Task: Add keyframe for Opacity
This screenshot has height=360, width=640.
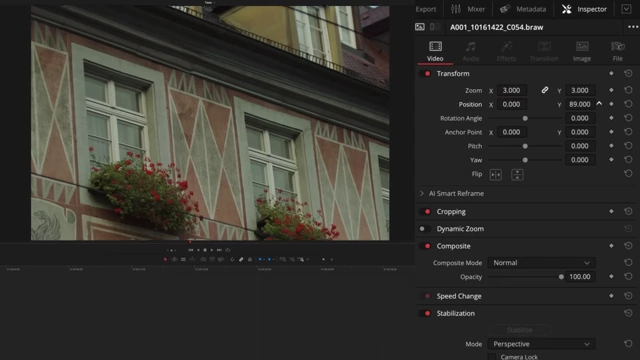Action: point(611,276)
